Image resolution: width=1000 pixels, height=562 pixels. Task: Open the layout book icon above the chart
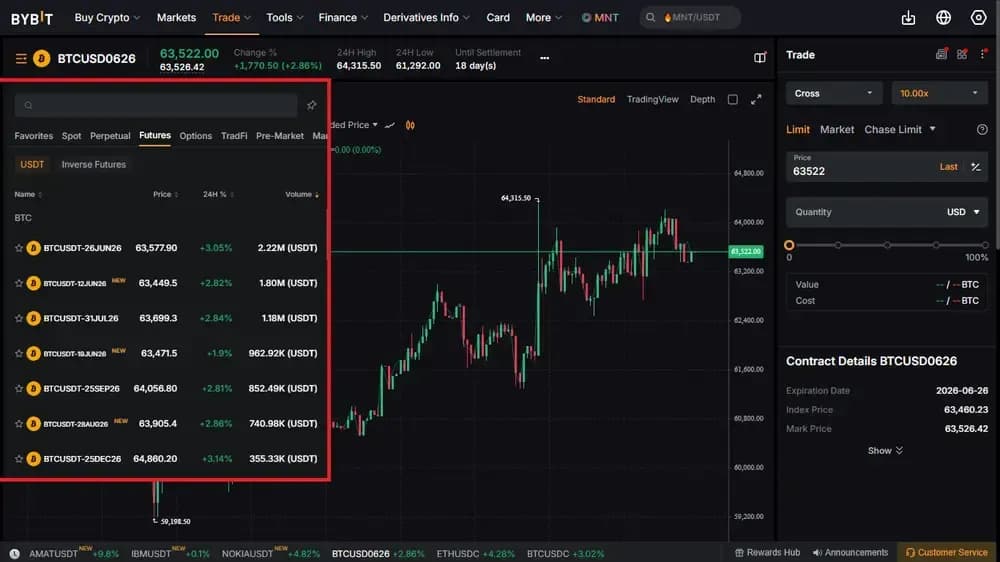click(x=760, y=57)
